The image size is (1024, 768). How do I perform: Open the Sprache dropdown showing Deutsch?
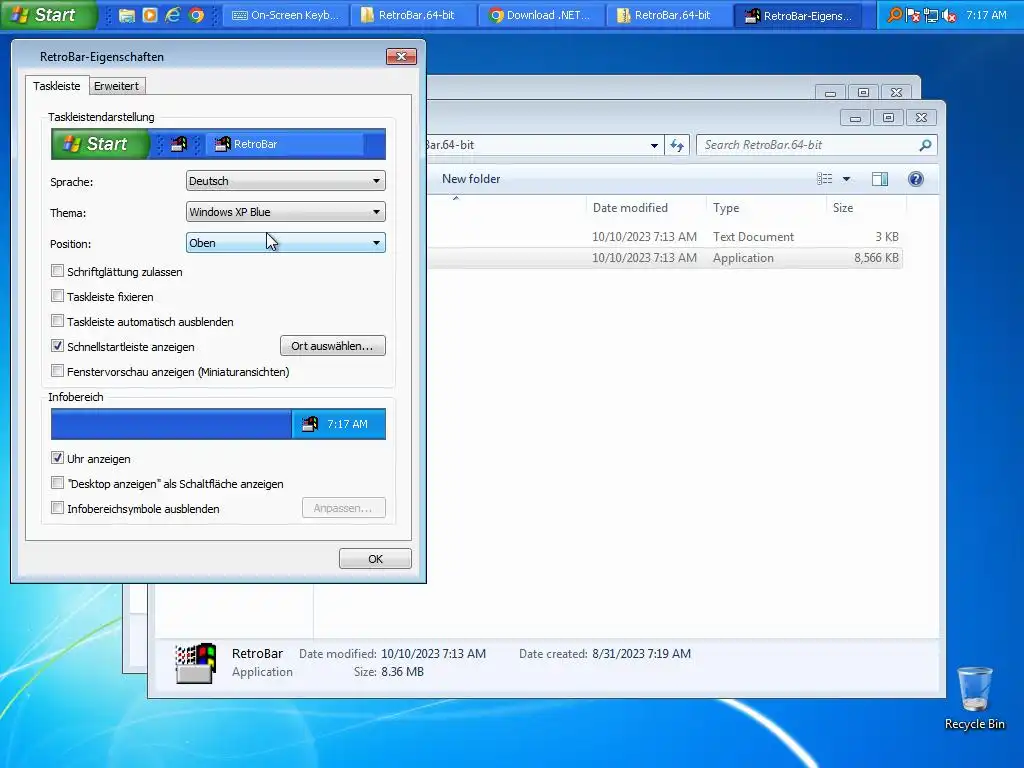tap(285, 181)
